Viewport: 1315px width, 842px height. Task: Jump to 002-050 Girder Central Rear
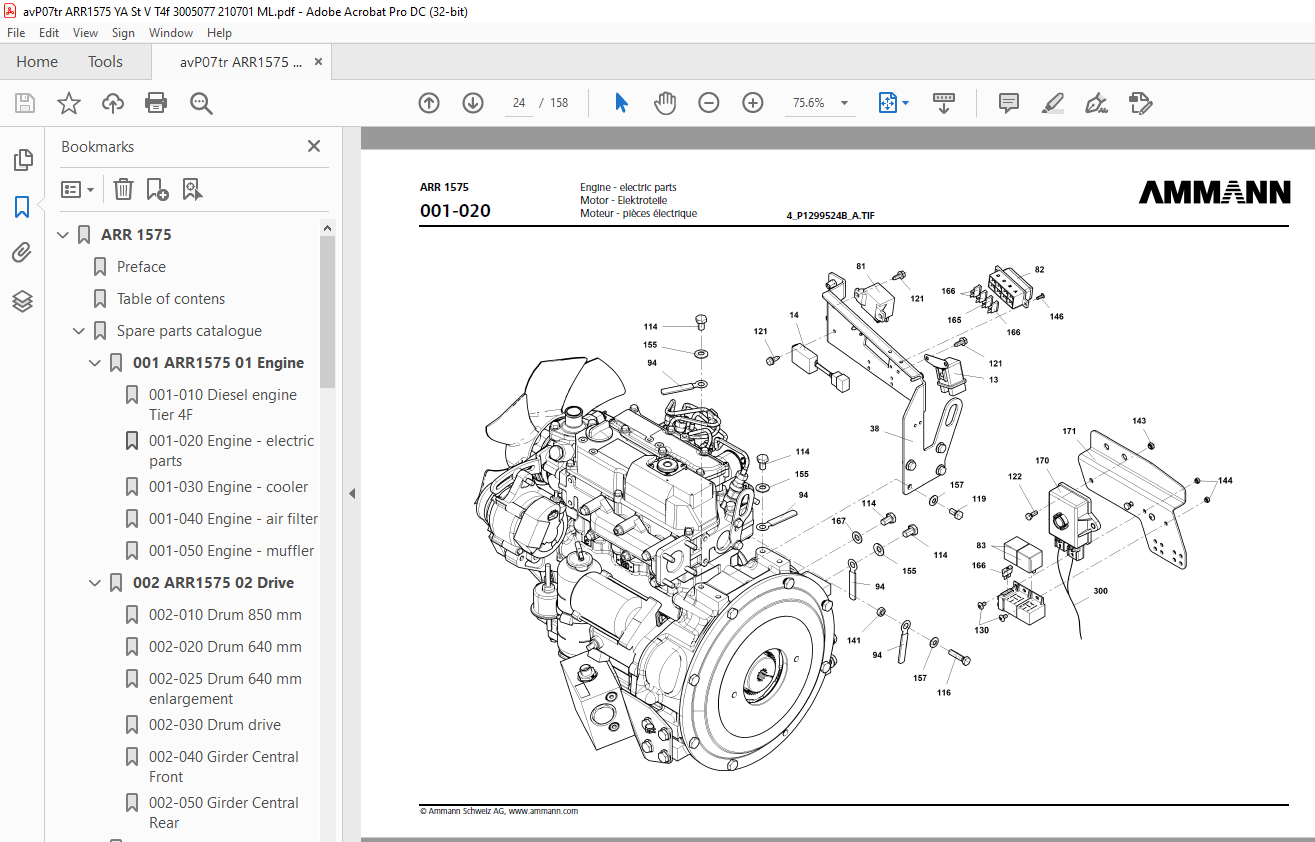point(224,813)
